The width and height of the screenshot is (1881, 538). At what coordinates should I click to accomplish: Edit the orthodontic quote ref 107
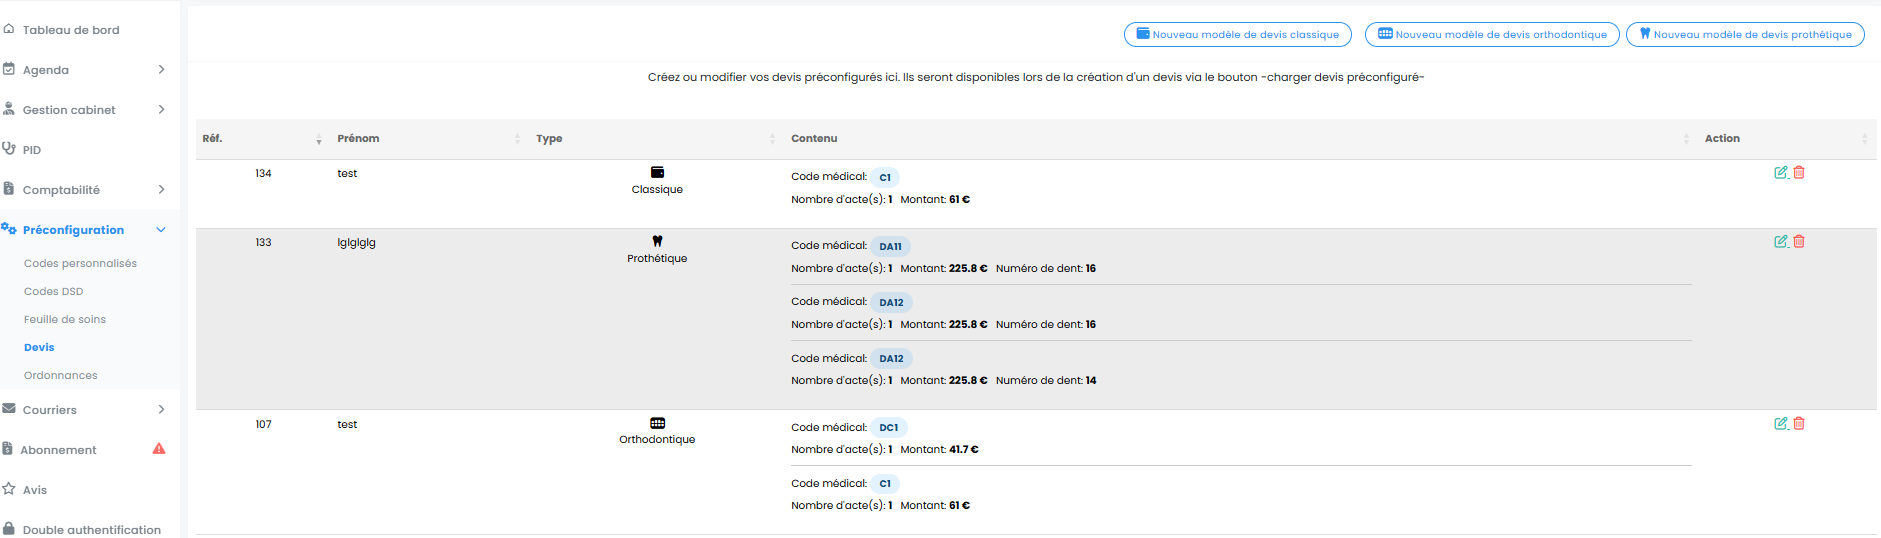pos(1781,424)
